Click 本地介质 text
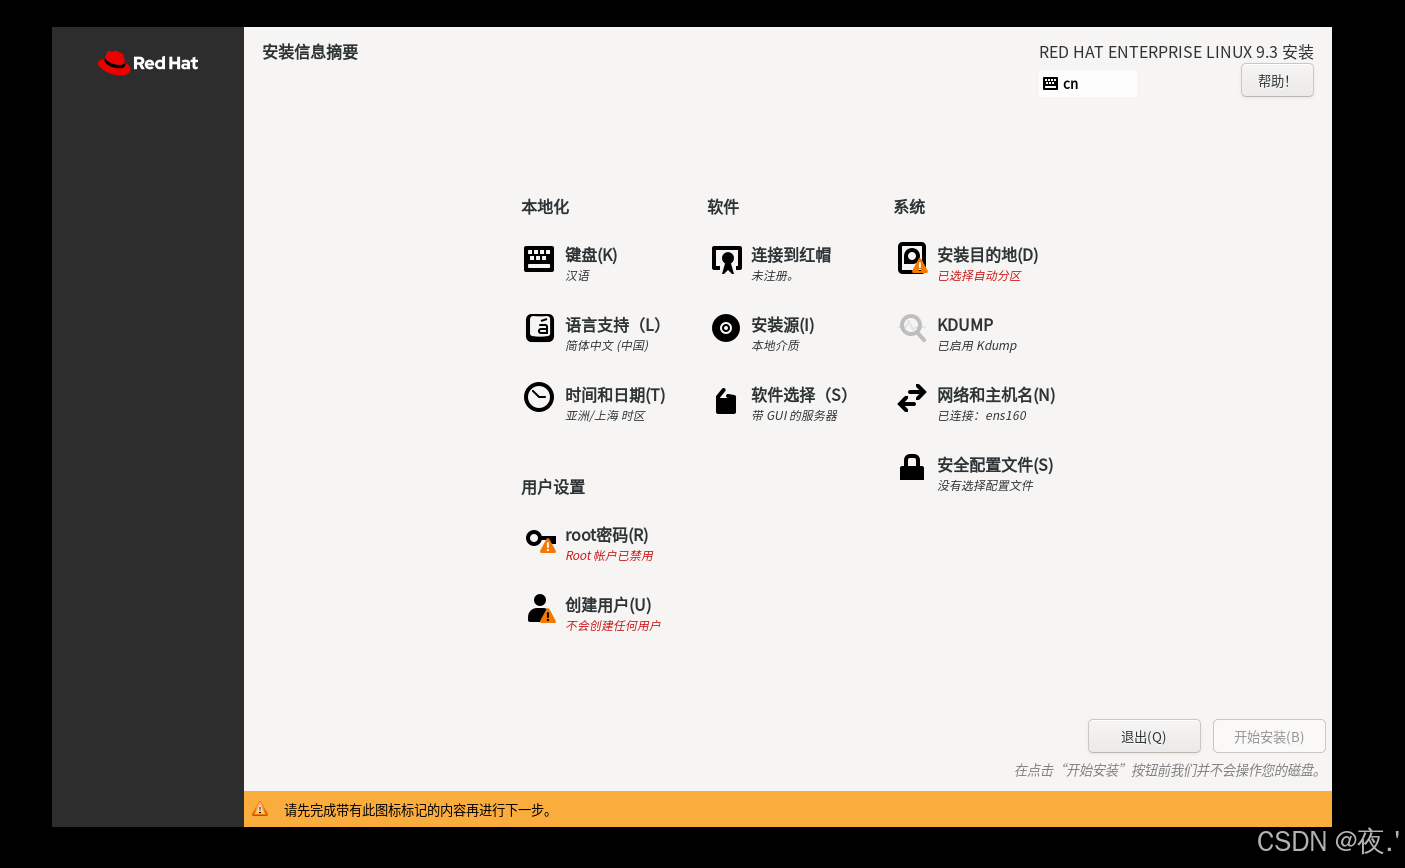The image size is (1405, 868). click(x=775, y=346)
